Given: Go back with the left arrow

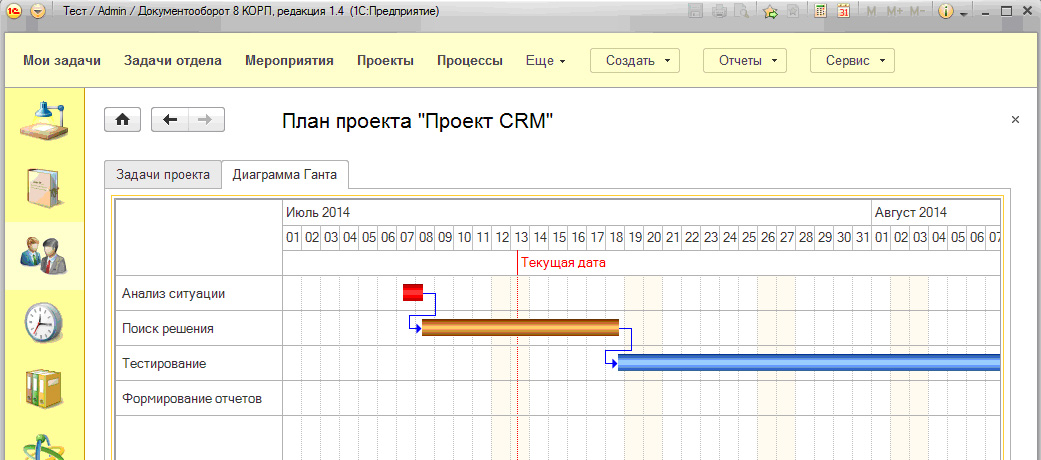Looking at the screenshot, I should 170,120.
